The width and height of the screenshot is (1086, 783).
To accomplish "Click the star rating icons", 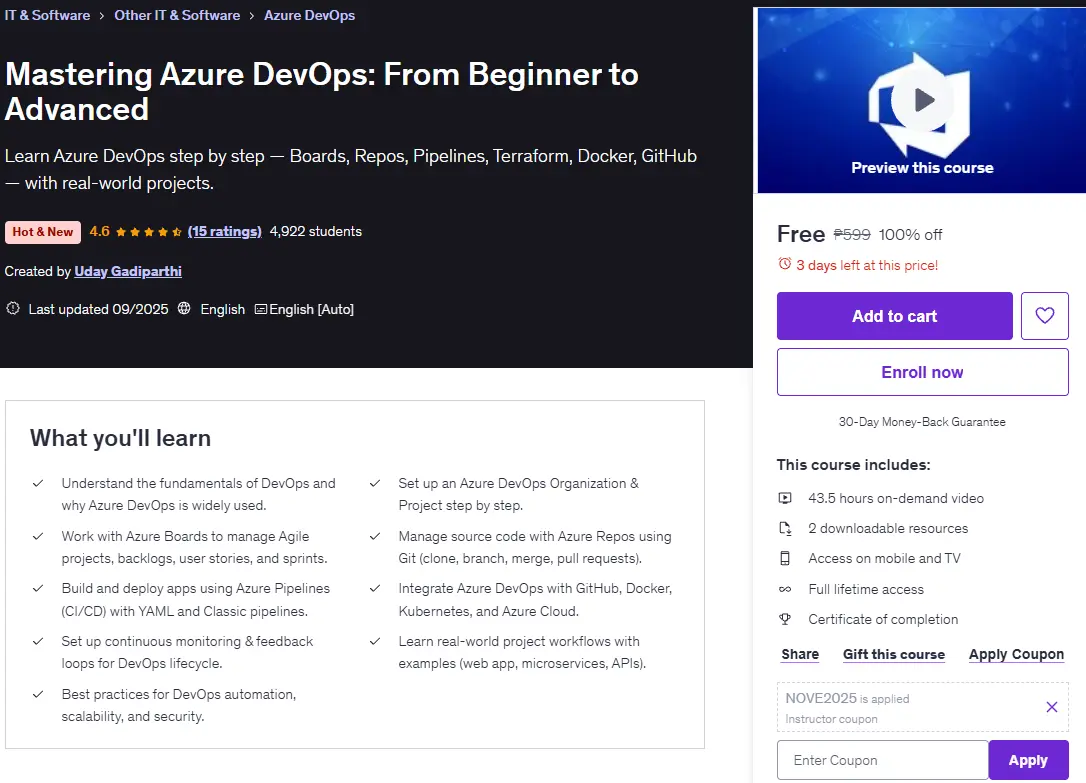I will [x=148, y=232].
